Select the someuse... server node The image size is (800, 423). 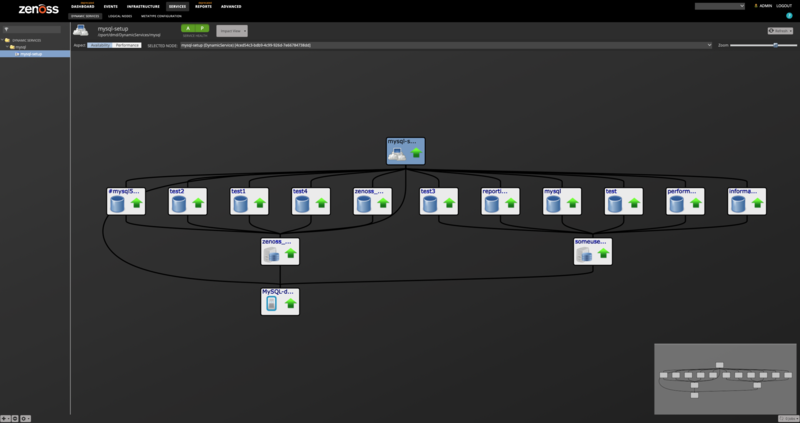coord(593,252)
